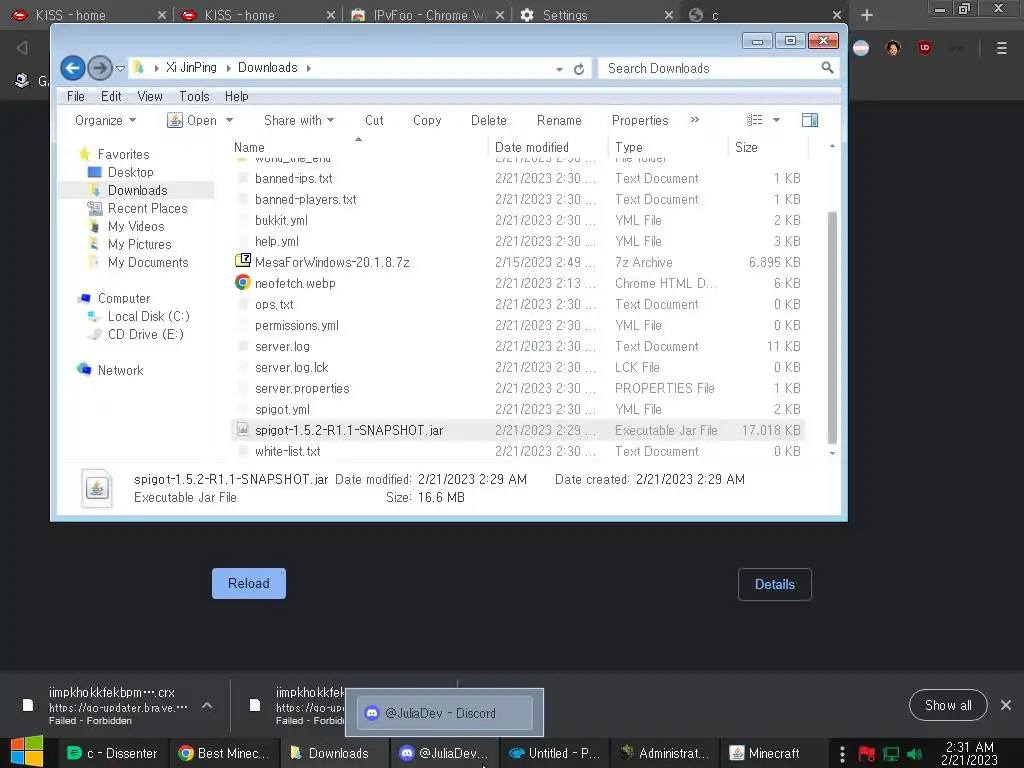This screenshot has height=768, width=1024.
Task: Open My Videos in the sidebar
Action: pyautogui.click(x=136, y=226)
